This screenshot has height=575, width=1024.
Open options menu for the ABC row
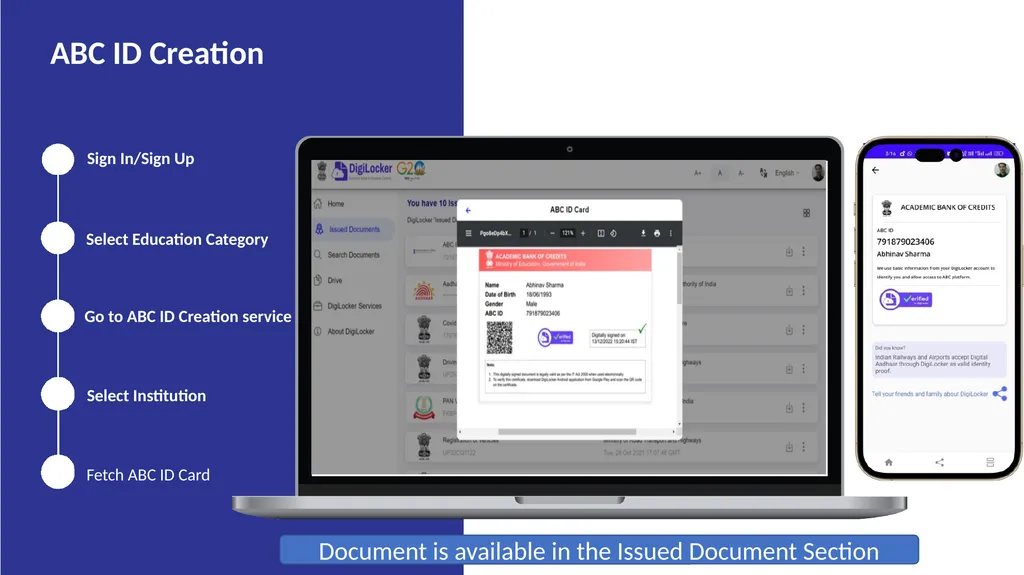pos(804,252)
